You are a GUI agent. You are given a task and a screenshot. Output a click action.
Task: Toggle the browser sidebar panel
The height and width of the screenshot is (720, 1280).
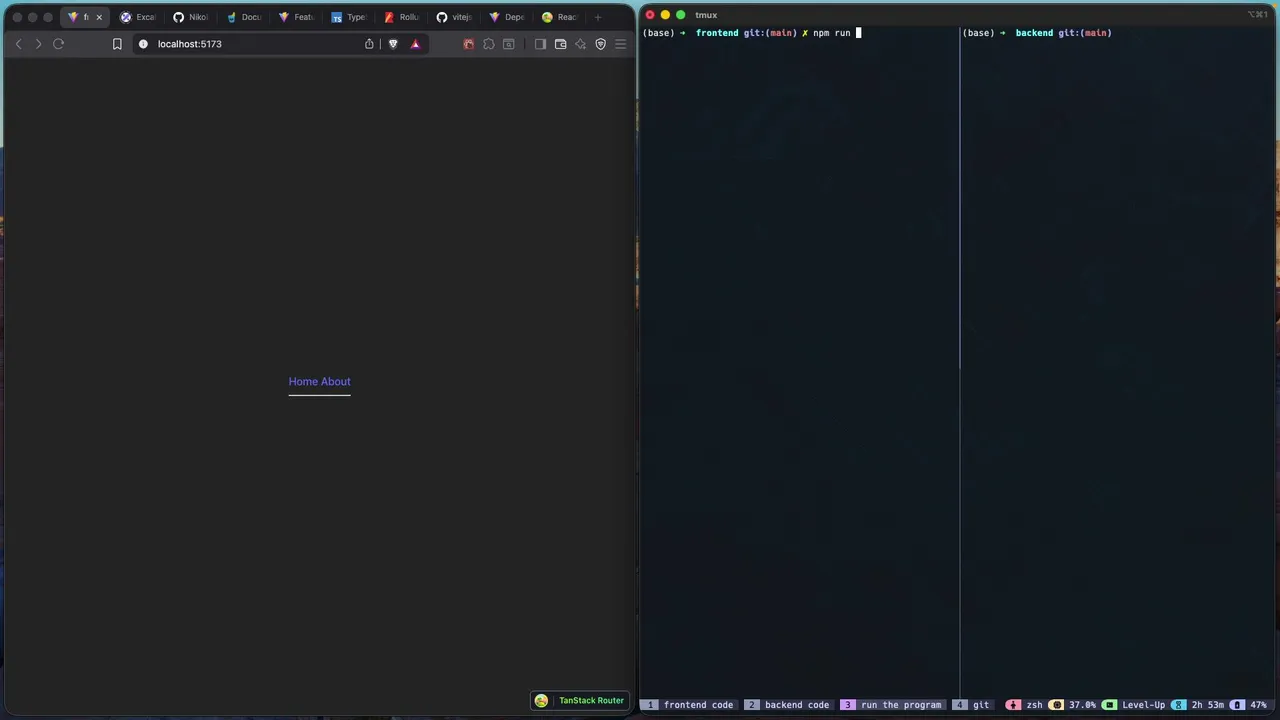540,44
